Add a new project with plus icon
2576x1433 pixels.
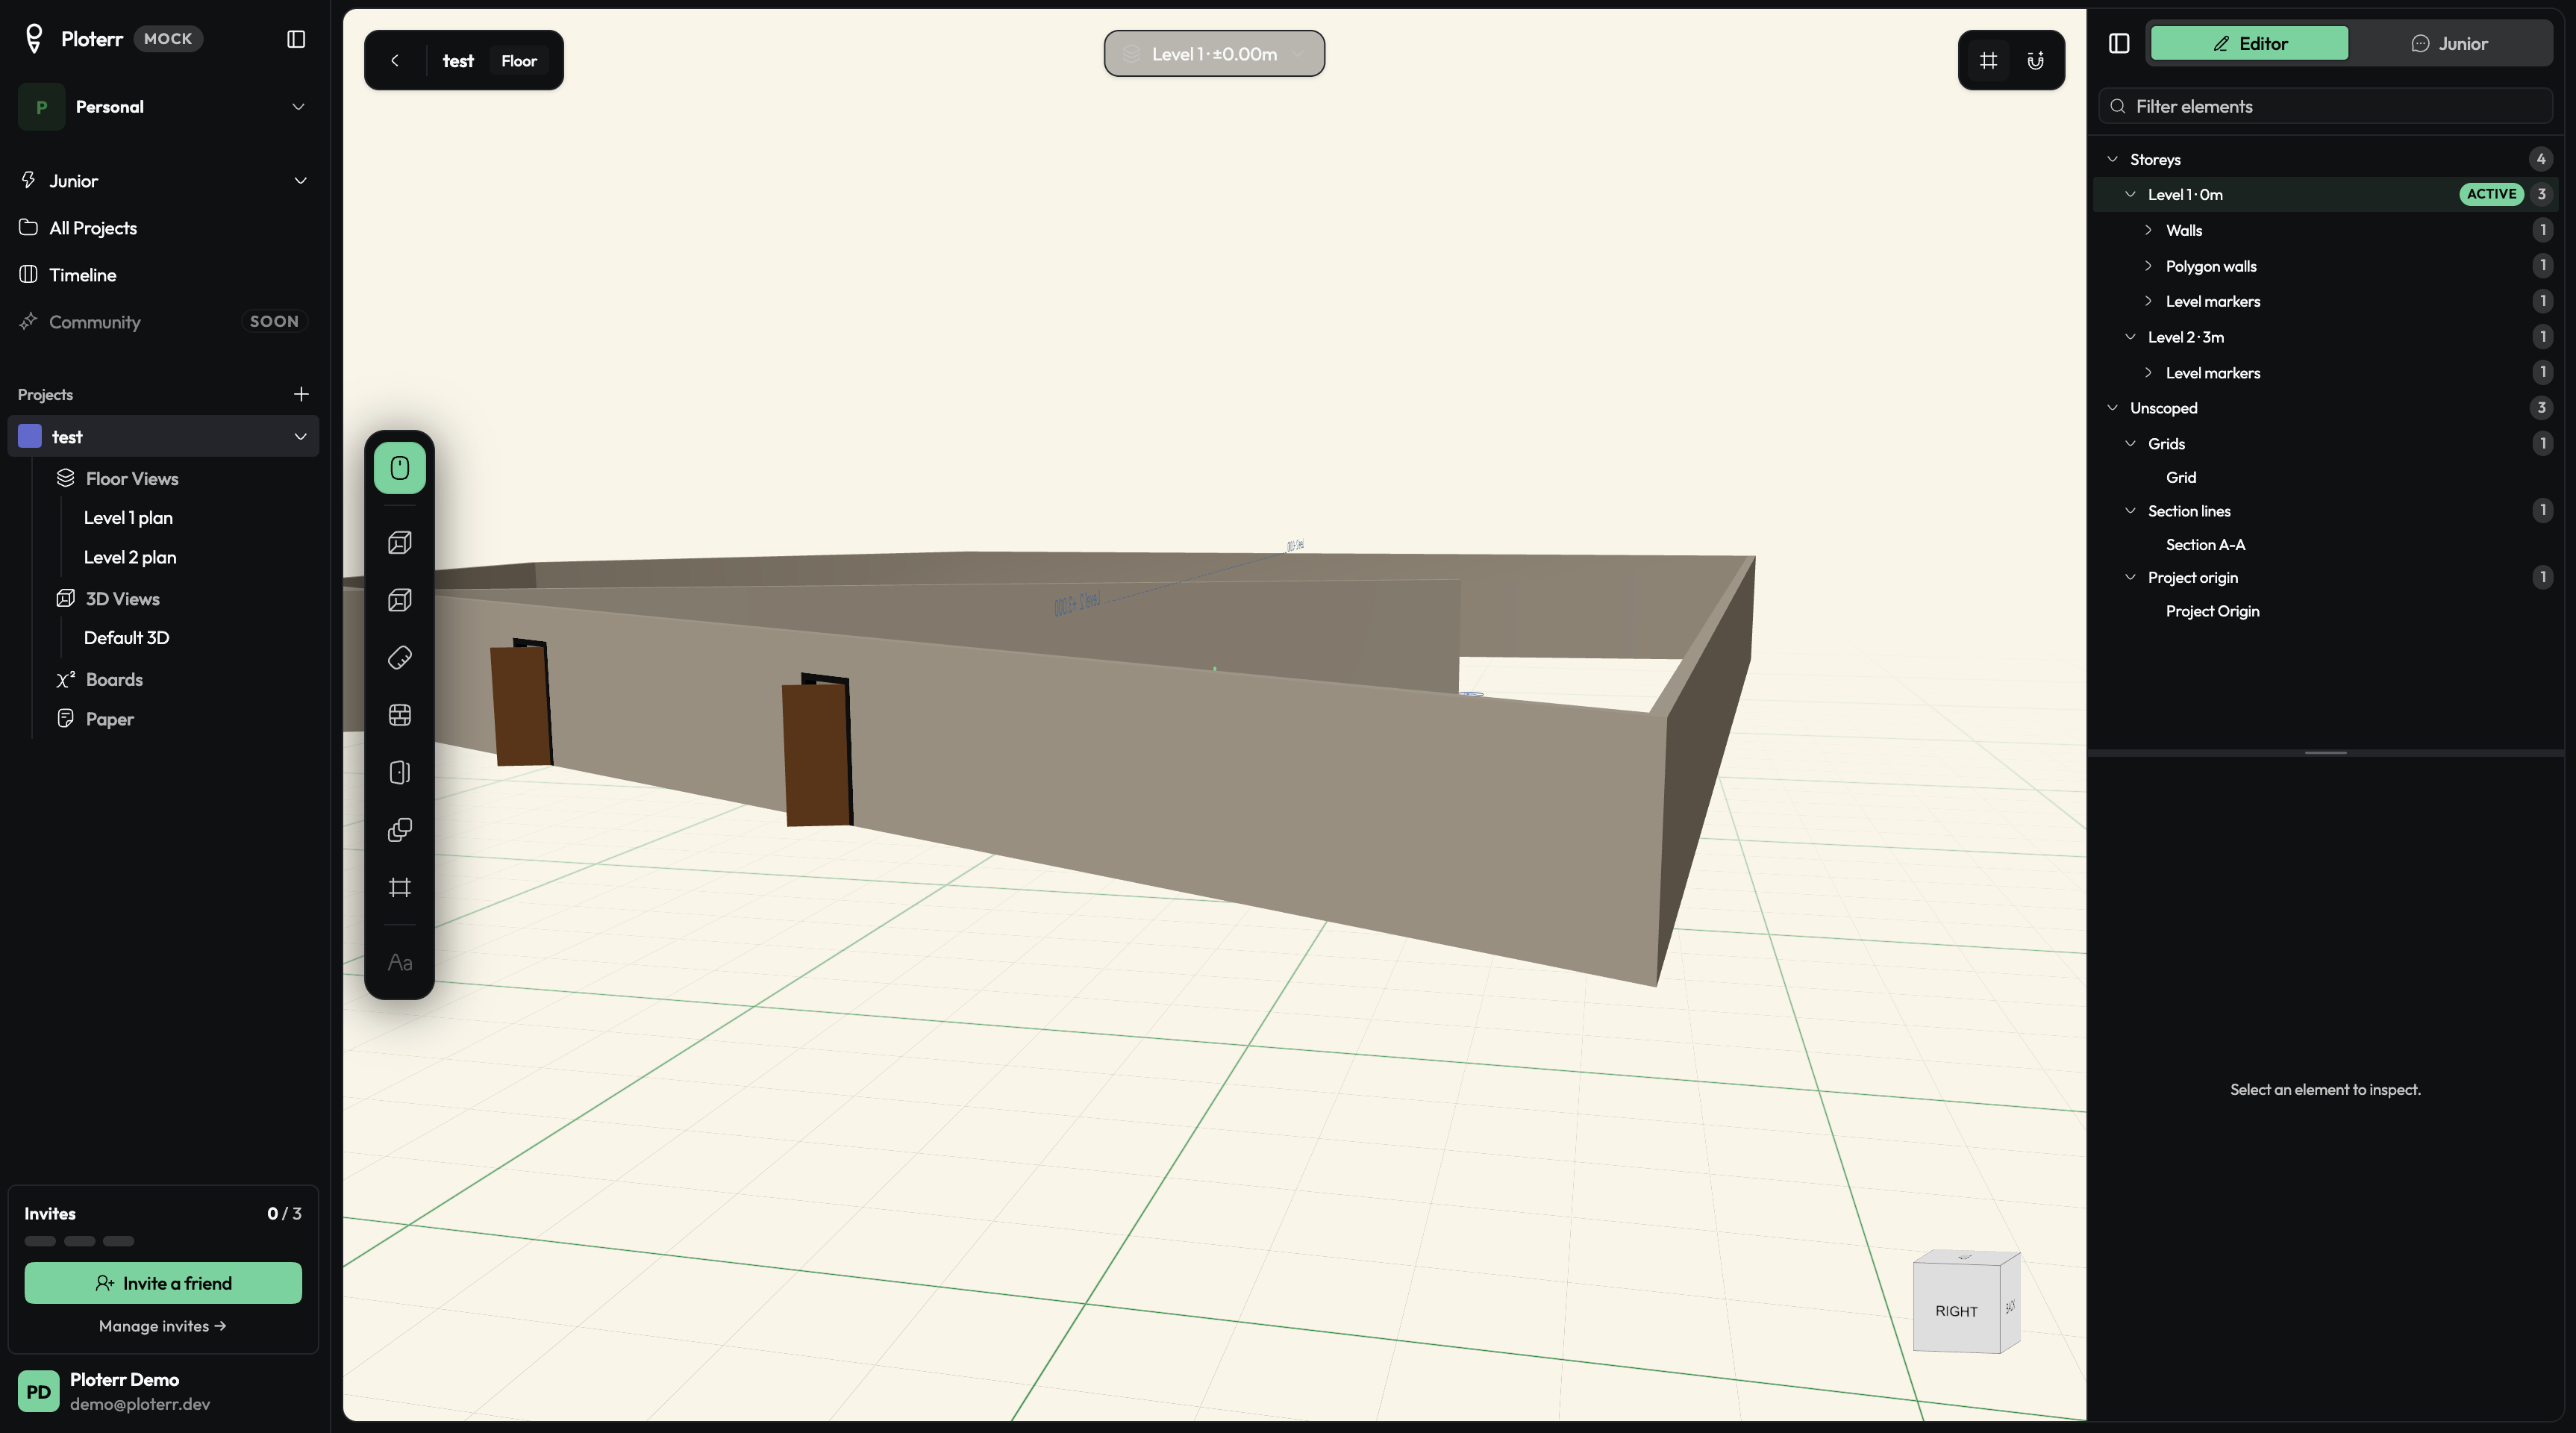pyautogui.click(x=301, y=394)
